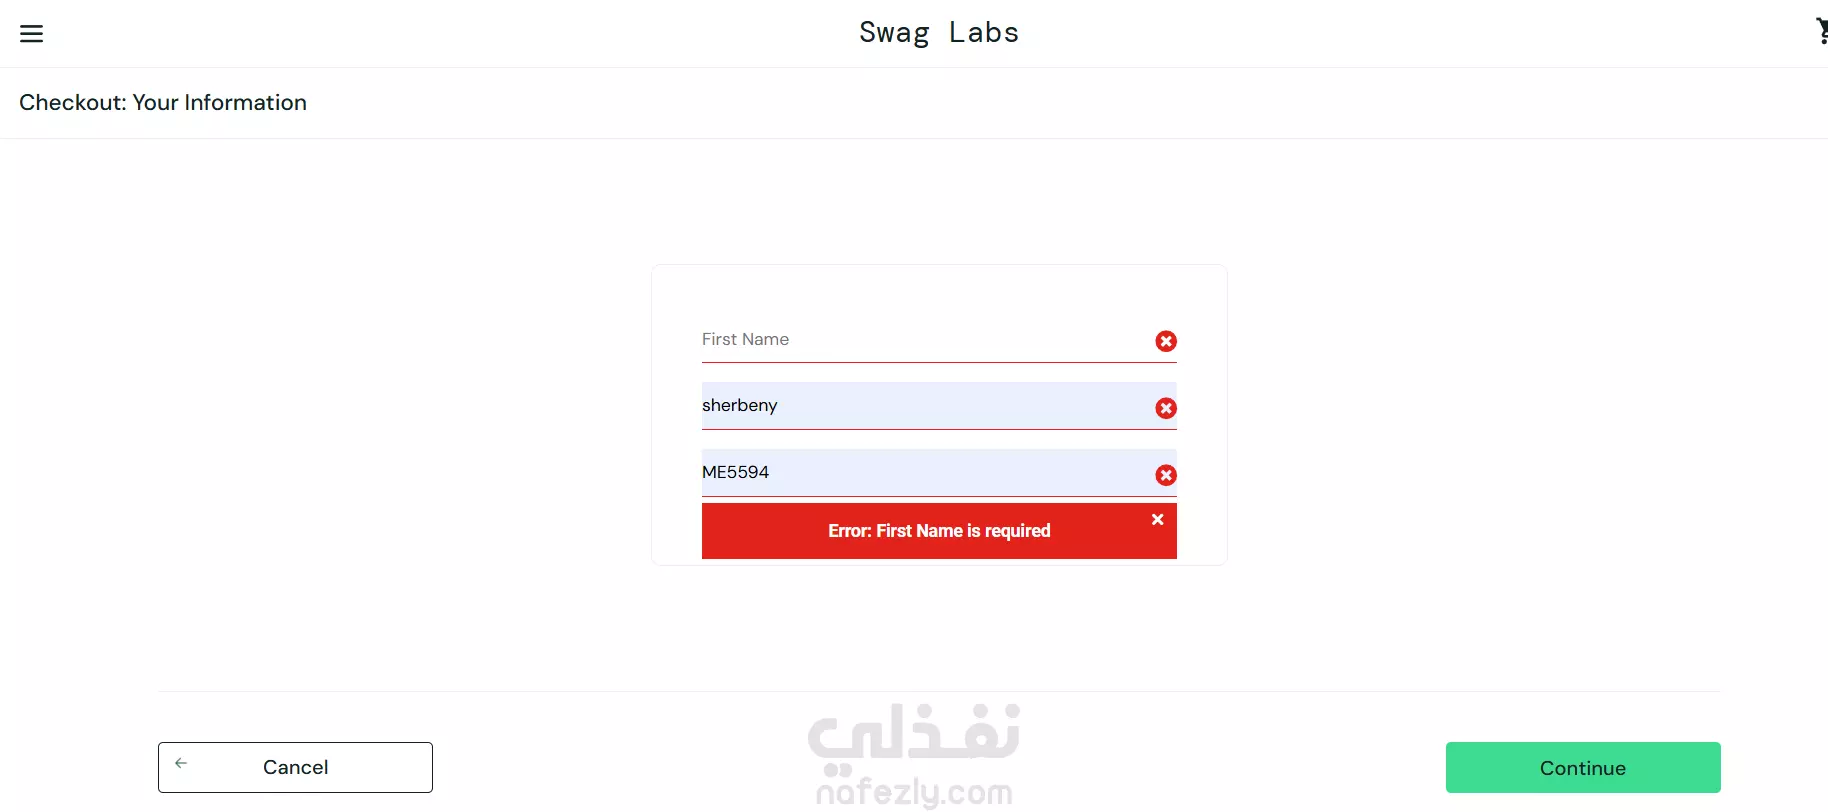Click error icon beside ME5594 field
The width and height of the screenshot is (1828, 812).
click(x=1166, y=475)
